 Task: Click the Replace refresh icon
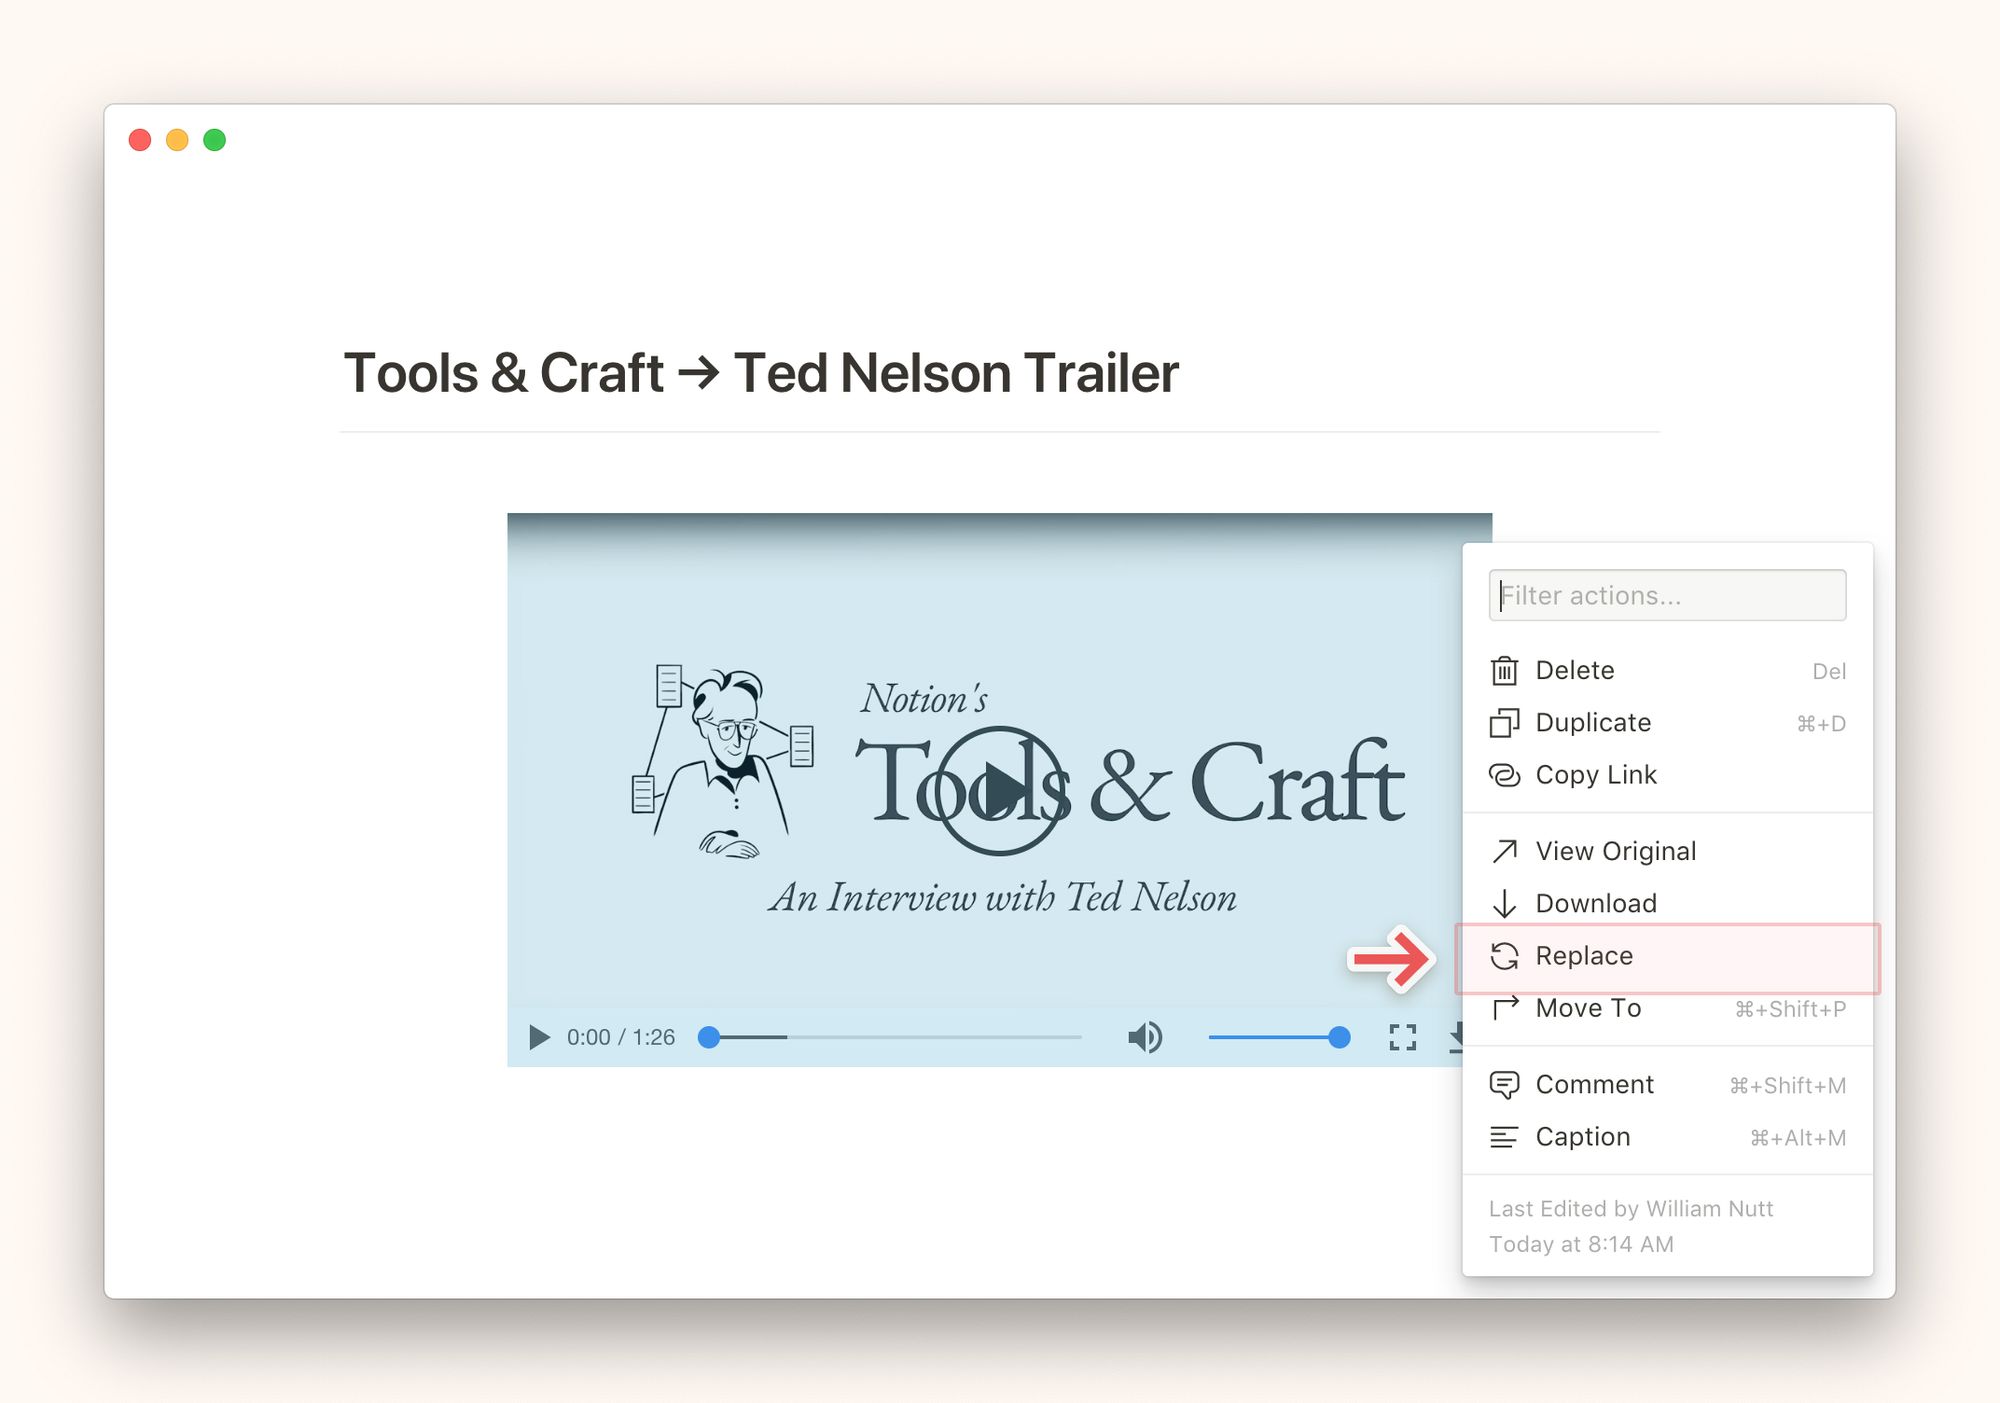[x=1504, y=956]
